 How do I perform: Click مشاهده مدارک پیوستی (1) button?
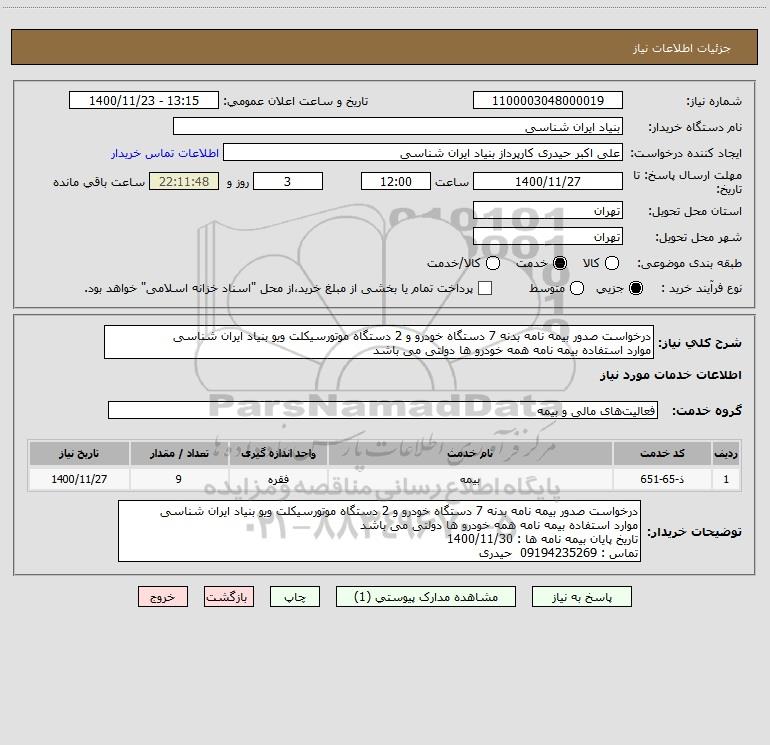pos(426,597)
